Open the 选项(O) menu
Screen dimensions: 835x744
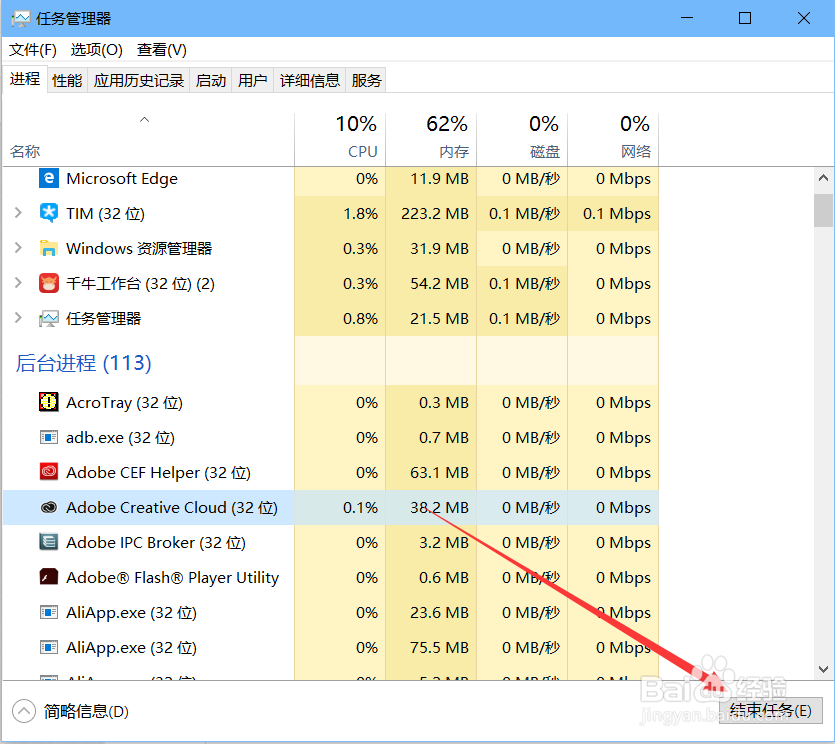click(96, 50)
